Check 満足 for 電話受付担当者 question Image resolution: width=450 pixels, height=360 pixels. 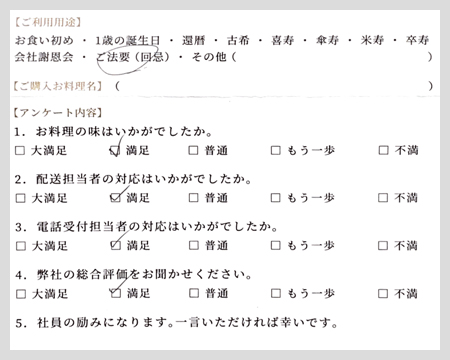pyautogui.click(x=115, y=246)
